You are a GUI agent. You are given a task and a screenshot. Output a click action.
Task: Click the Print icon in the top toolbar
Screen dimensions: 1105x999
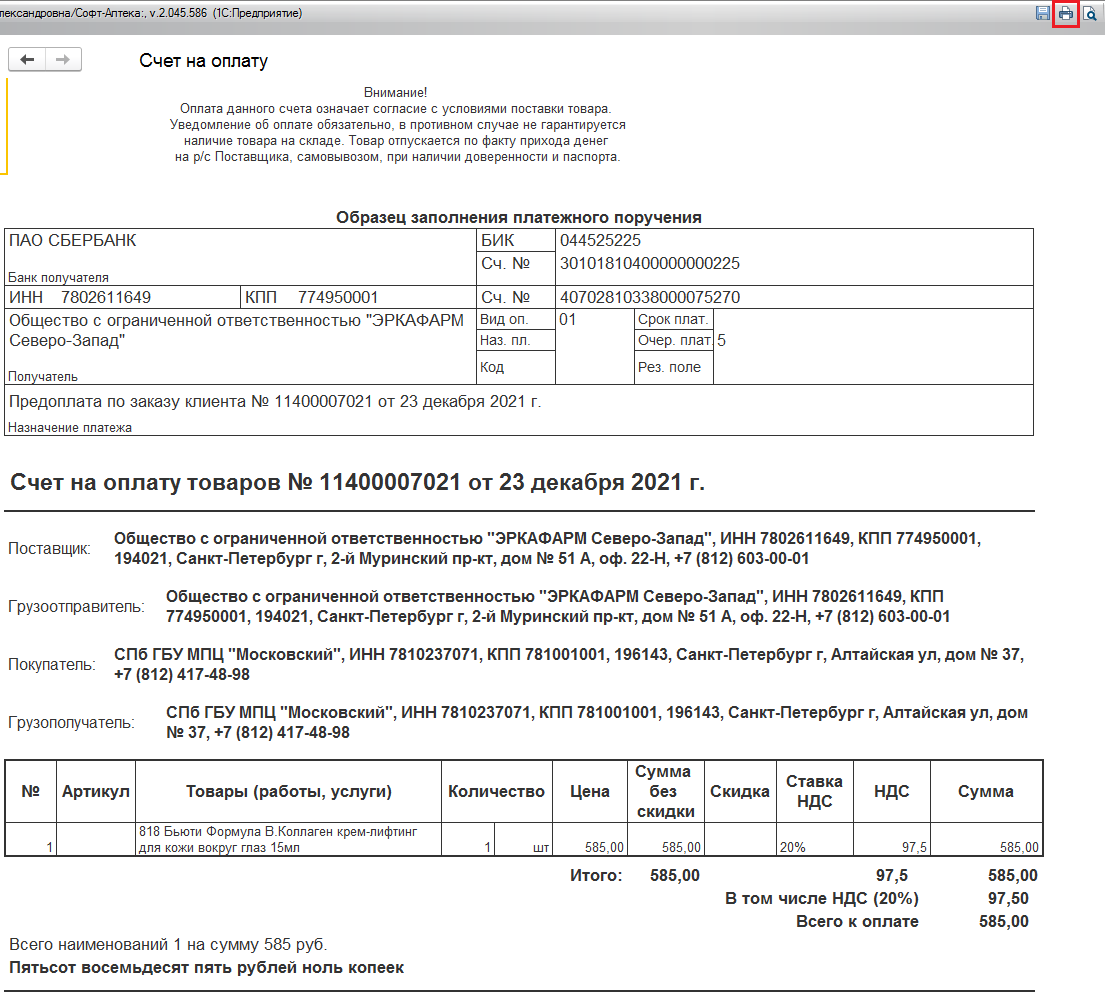[1066, 14]
